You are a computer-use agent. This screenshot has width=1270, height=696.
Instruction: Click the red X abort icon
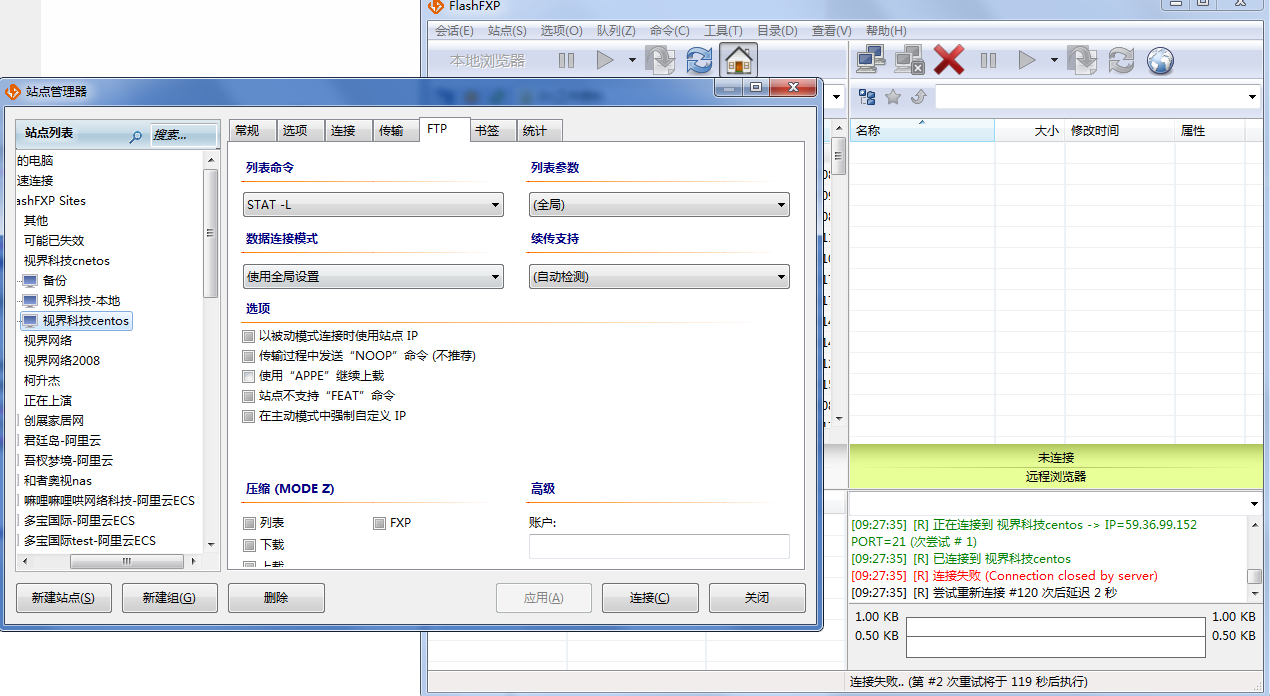pos(948,60)
